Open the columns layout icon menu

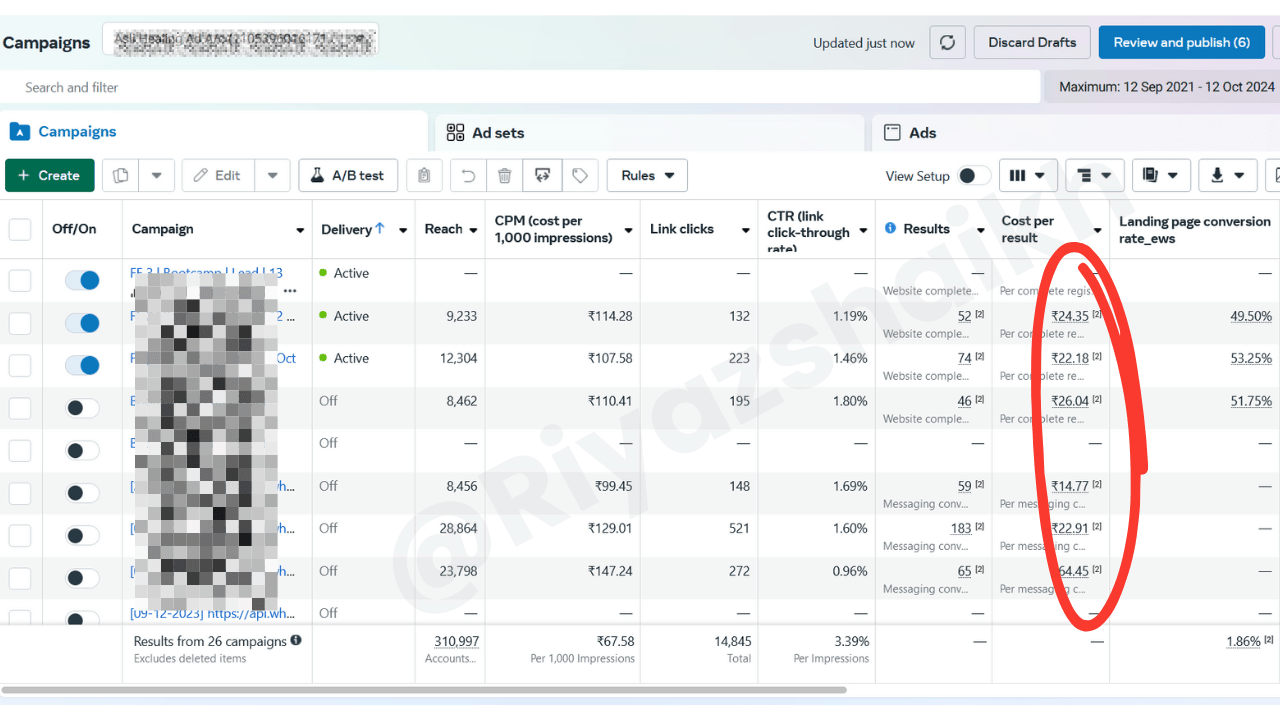click(x=1027, y=176)
